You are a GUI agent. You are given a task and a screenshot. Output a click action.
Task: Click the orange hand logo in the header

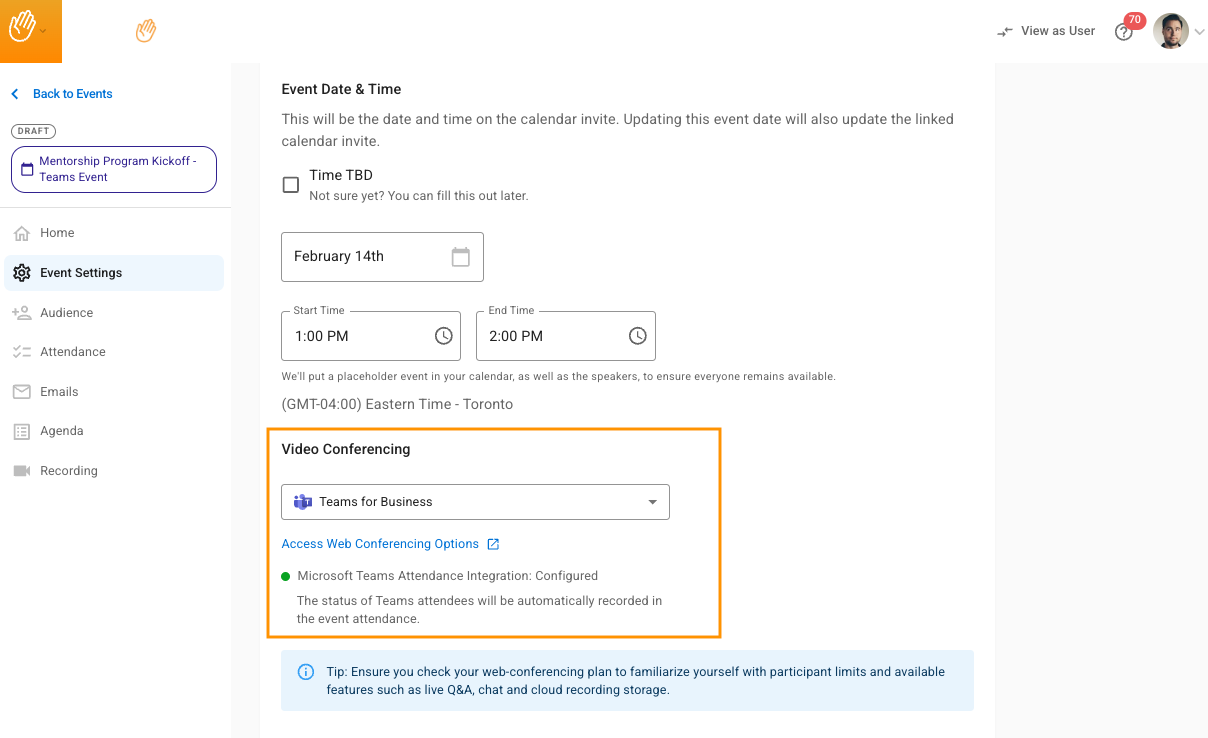pos(146,31)
